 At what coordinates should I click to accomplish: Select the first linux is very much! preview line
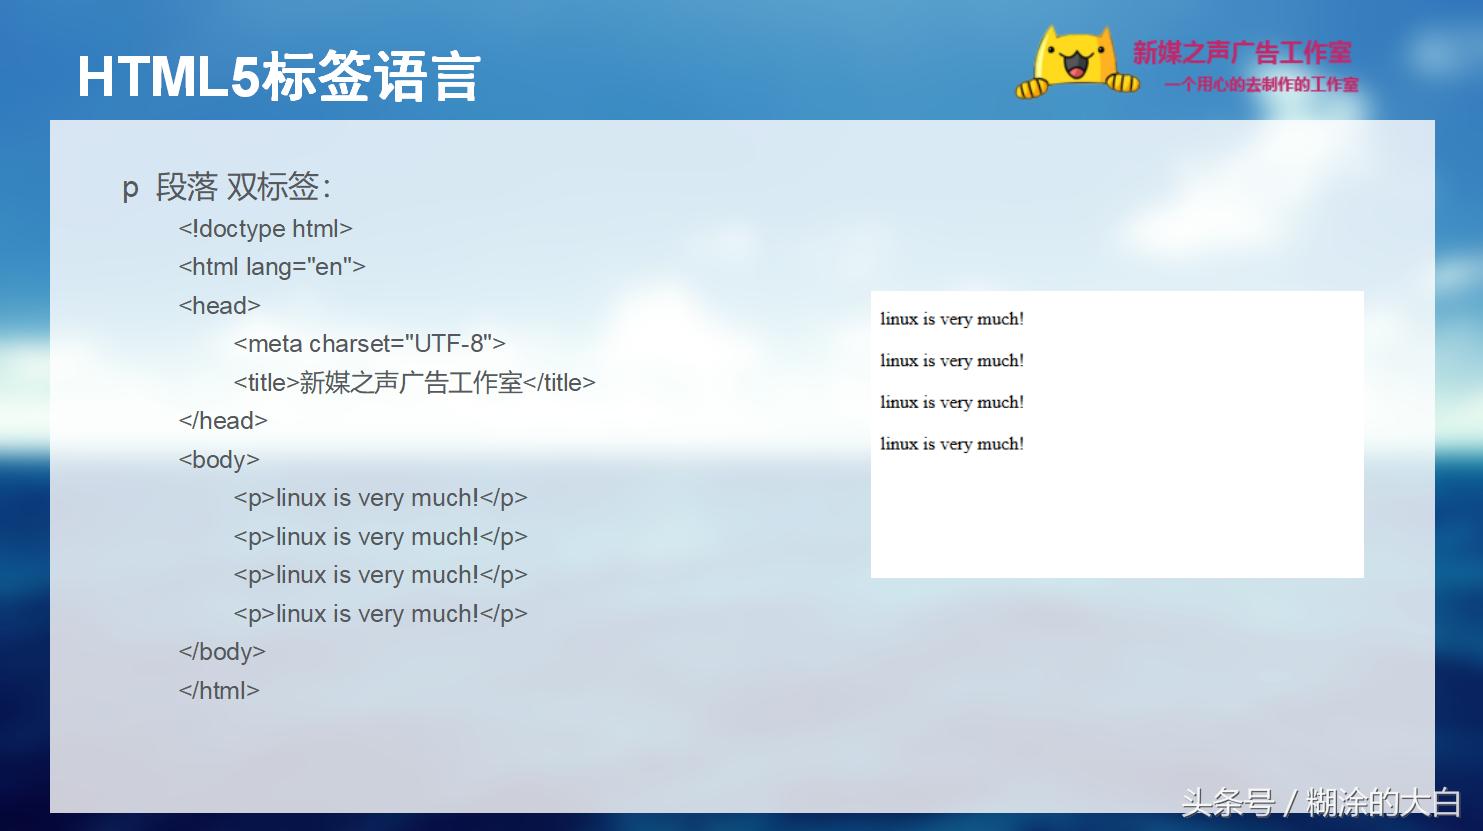tap(951, 318)
